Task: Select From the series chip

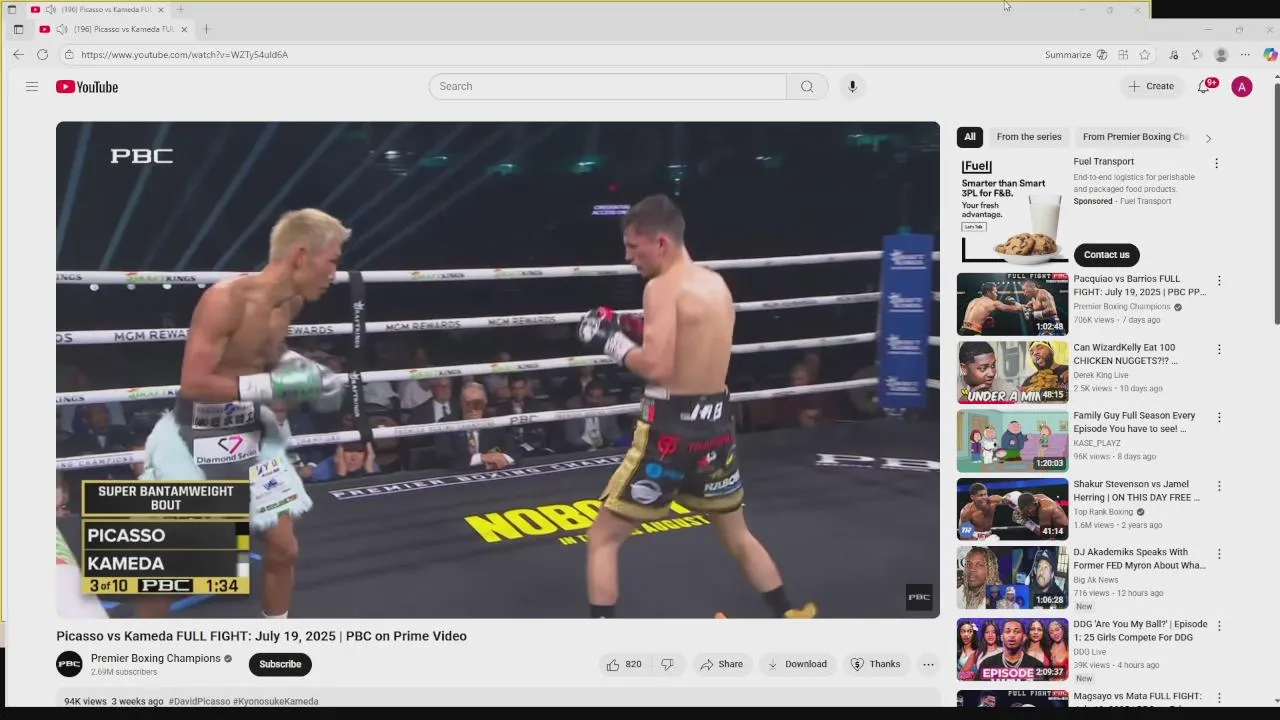Action: (x=1029, y=137)
